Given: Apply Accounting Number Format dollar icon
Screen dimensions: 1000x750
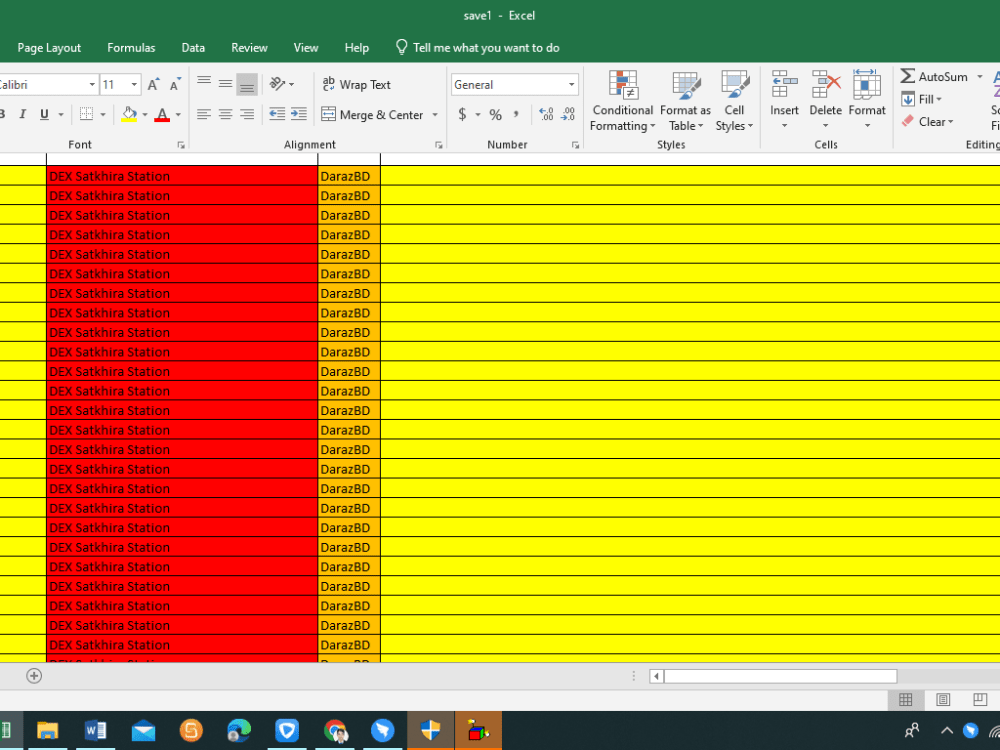Looking at the screenshot, I should point(462,114).
